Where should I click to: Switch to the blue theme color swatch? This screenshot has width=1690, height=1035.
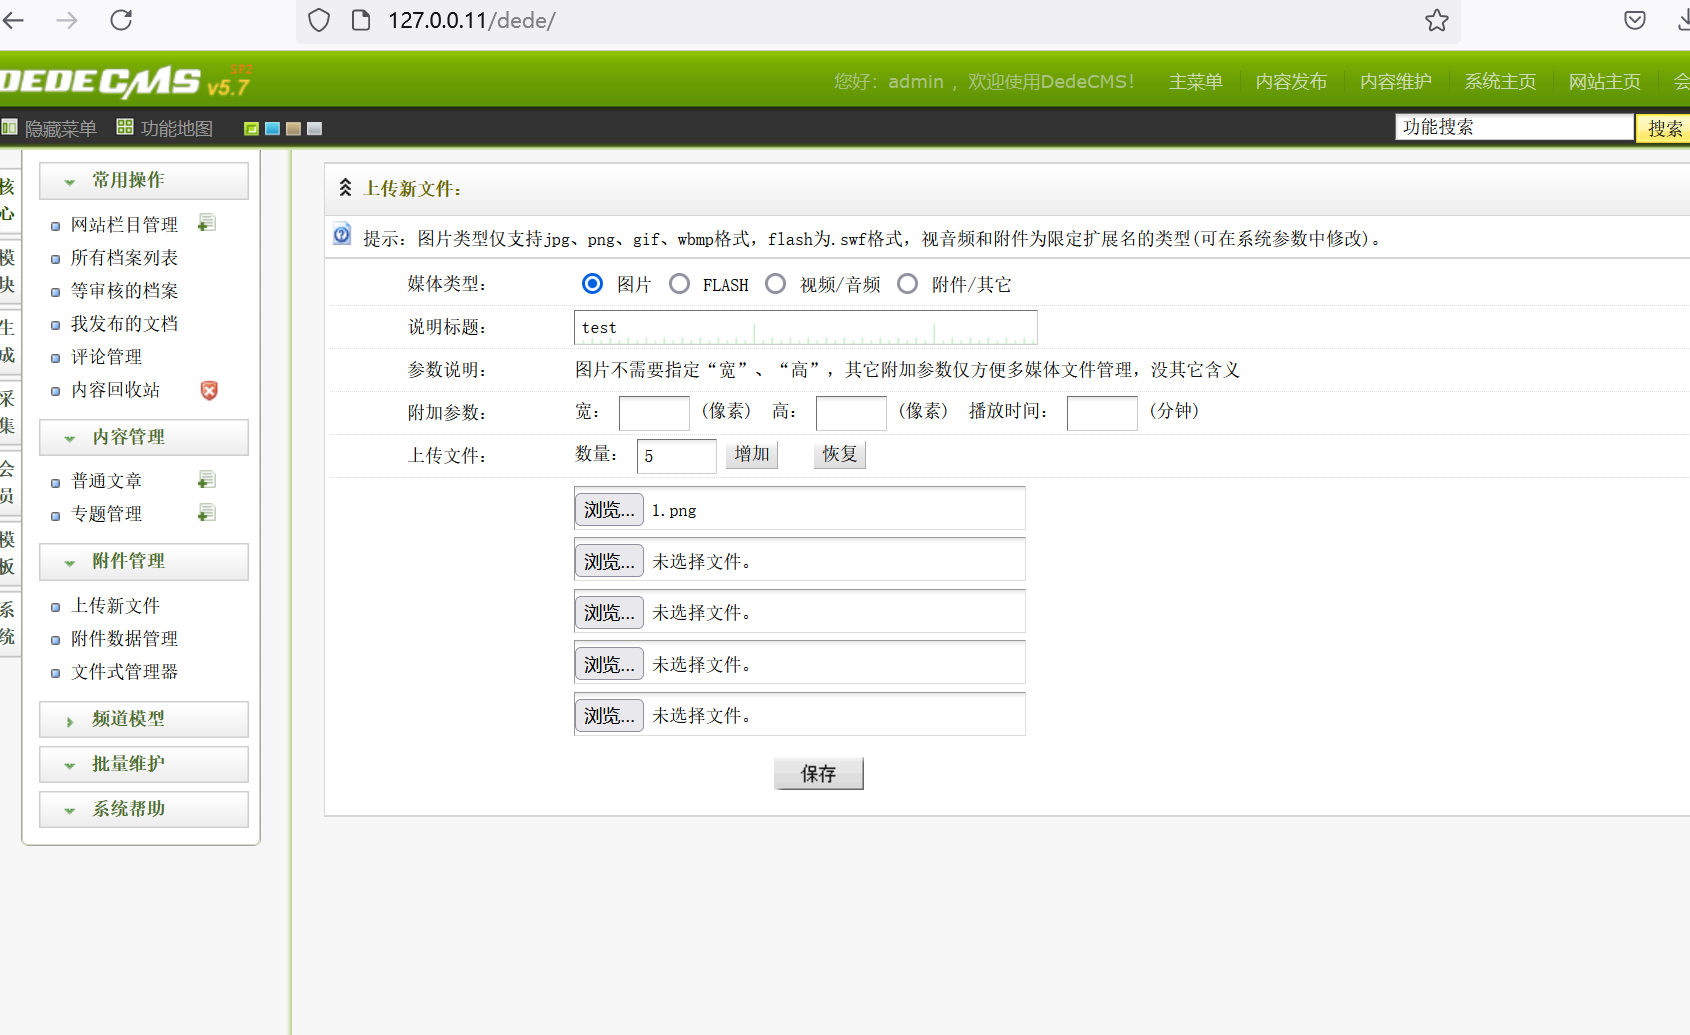[272, 129]
